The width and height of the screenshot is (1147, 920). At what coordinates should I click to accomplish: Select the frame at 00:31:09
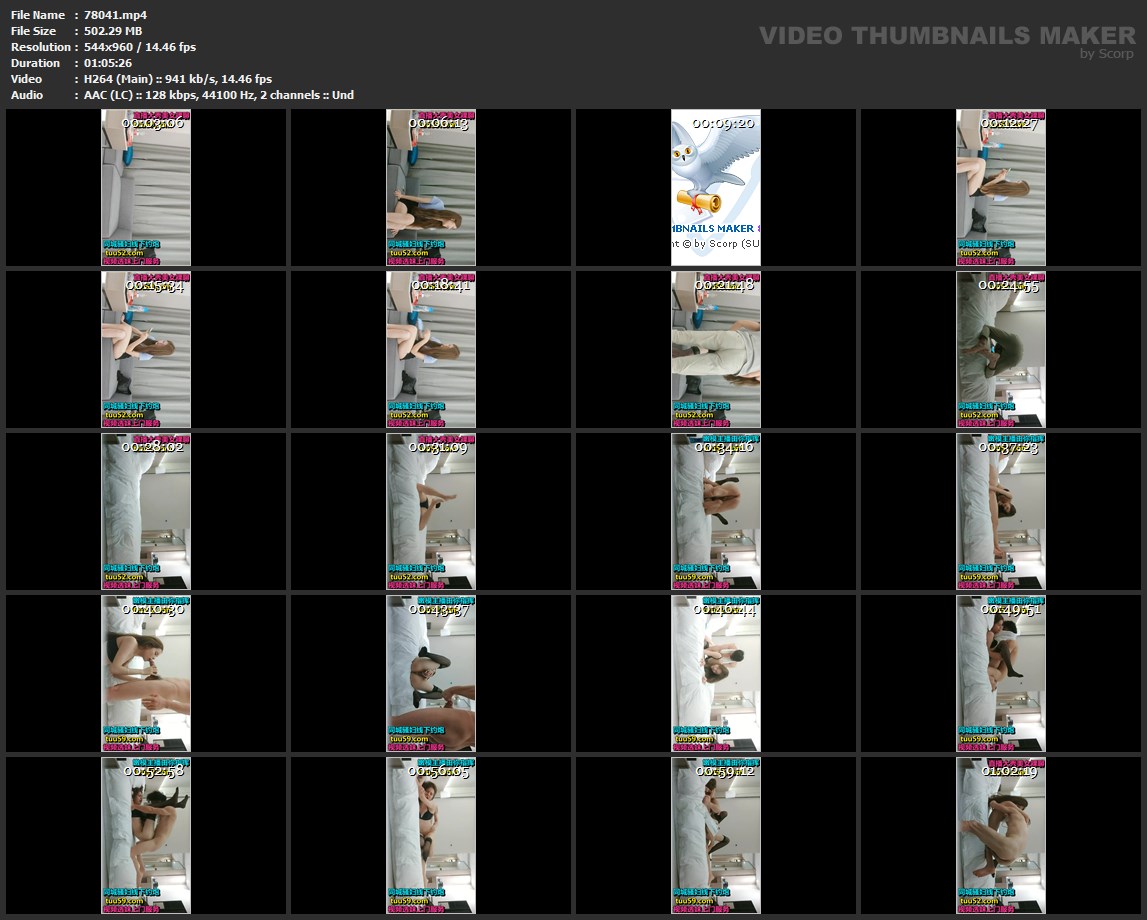pos(431,511)
